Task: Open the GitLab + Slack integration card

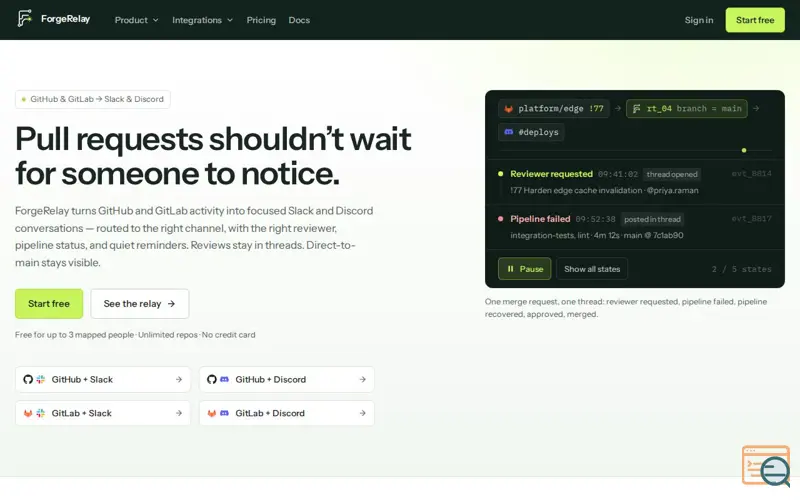Action: (103, 413)
